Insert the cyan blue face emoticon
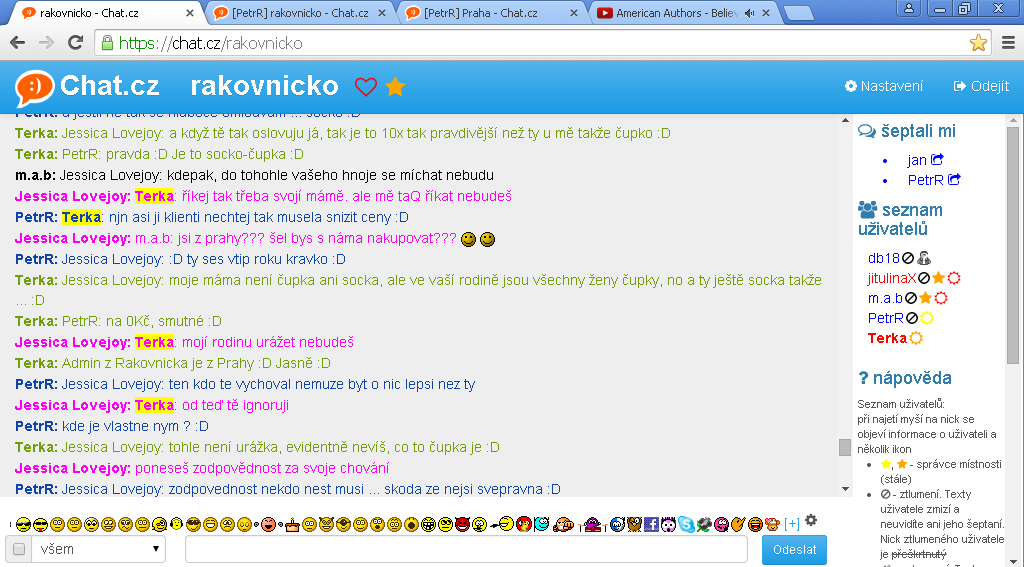This screenshot has width=1024, height=567. 541,524
